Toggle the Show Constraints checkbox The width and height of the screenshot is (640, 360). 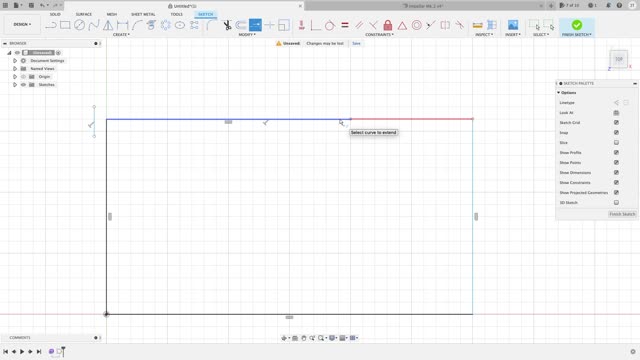click(616, 182)
